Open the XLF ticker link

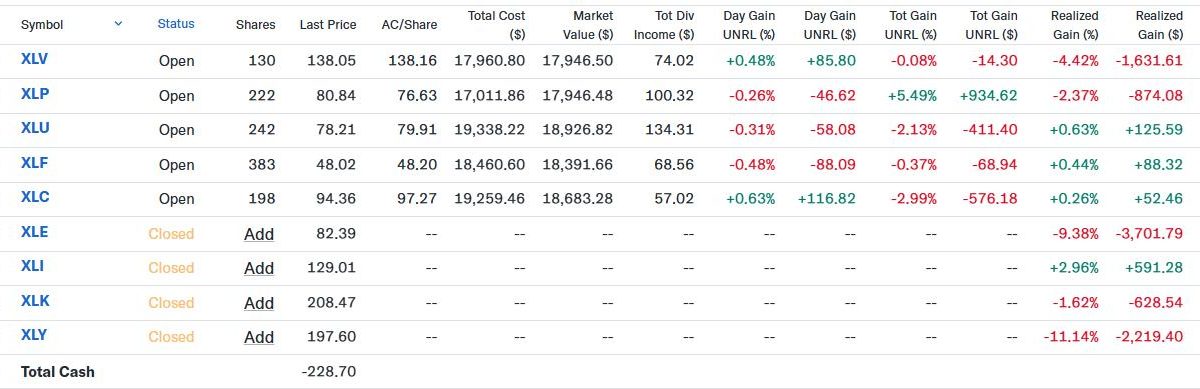(x=35, y=163)
